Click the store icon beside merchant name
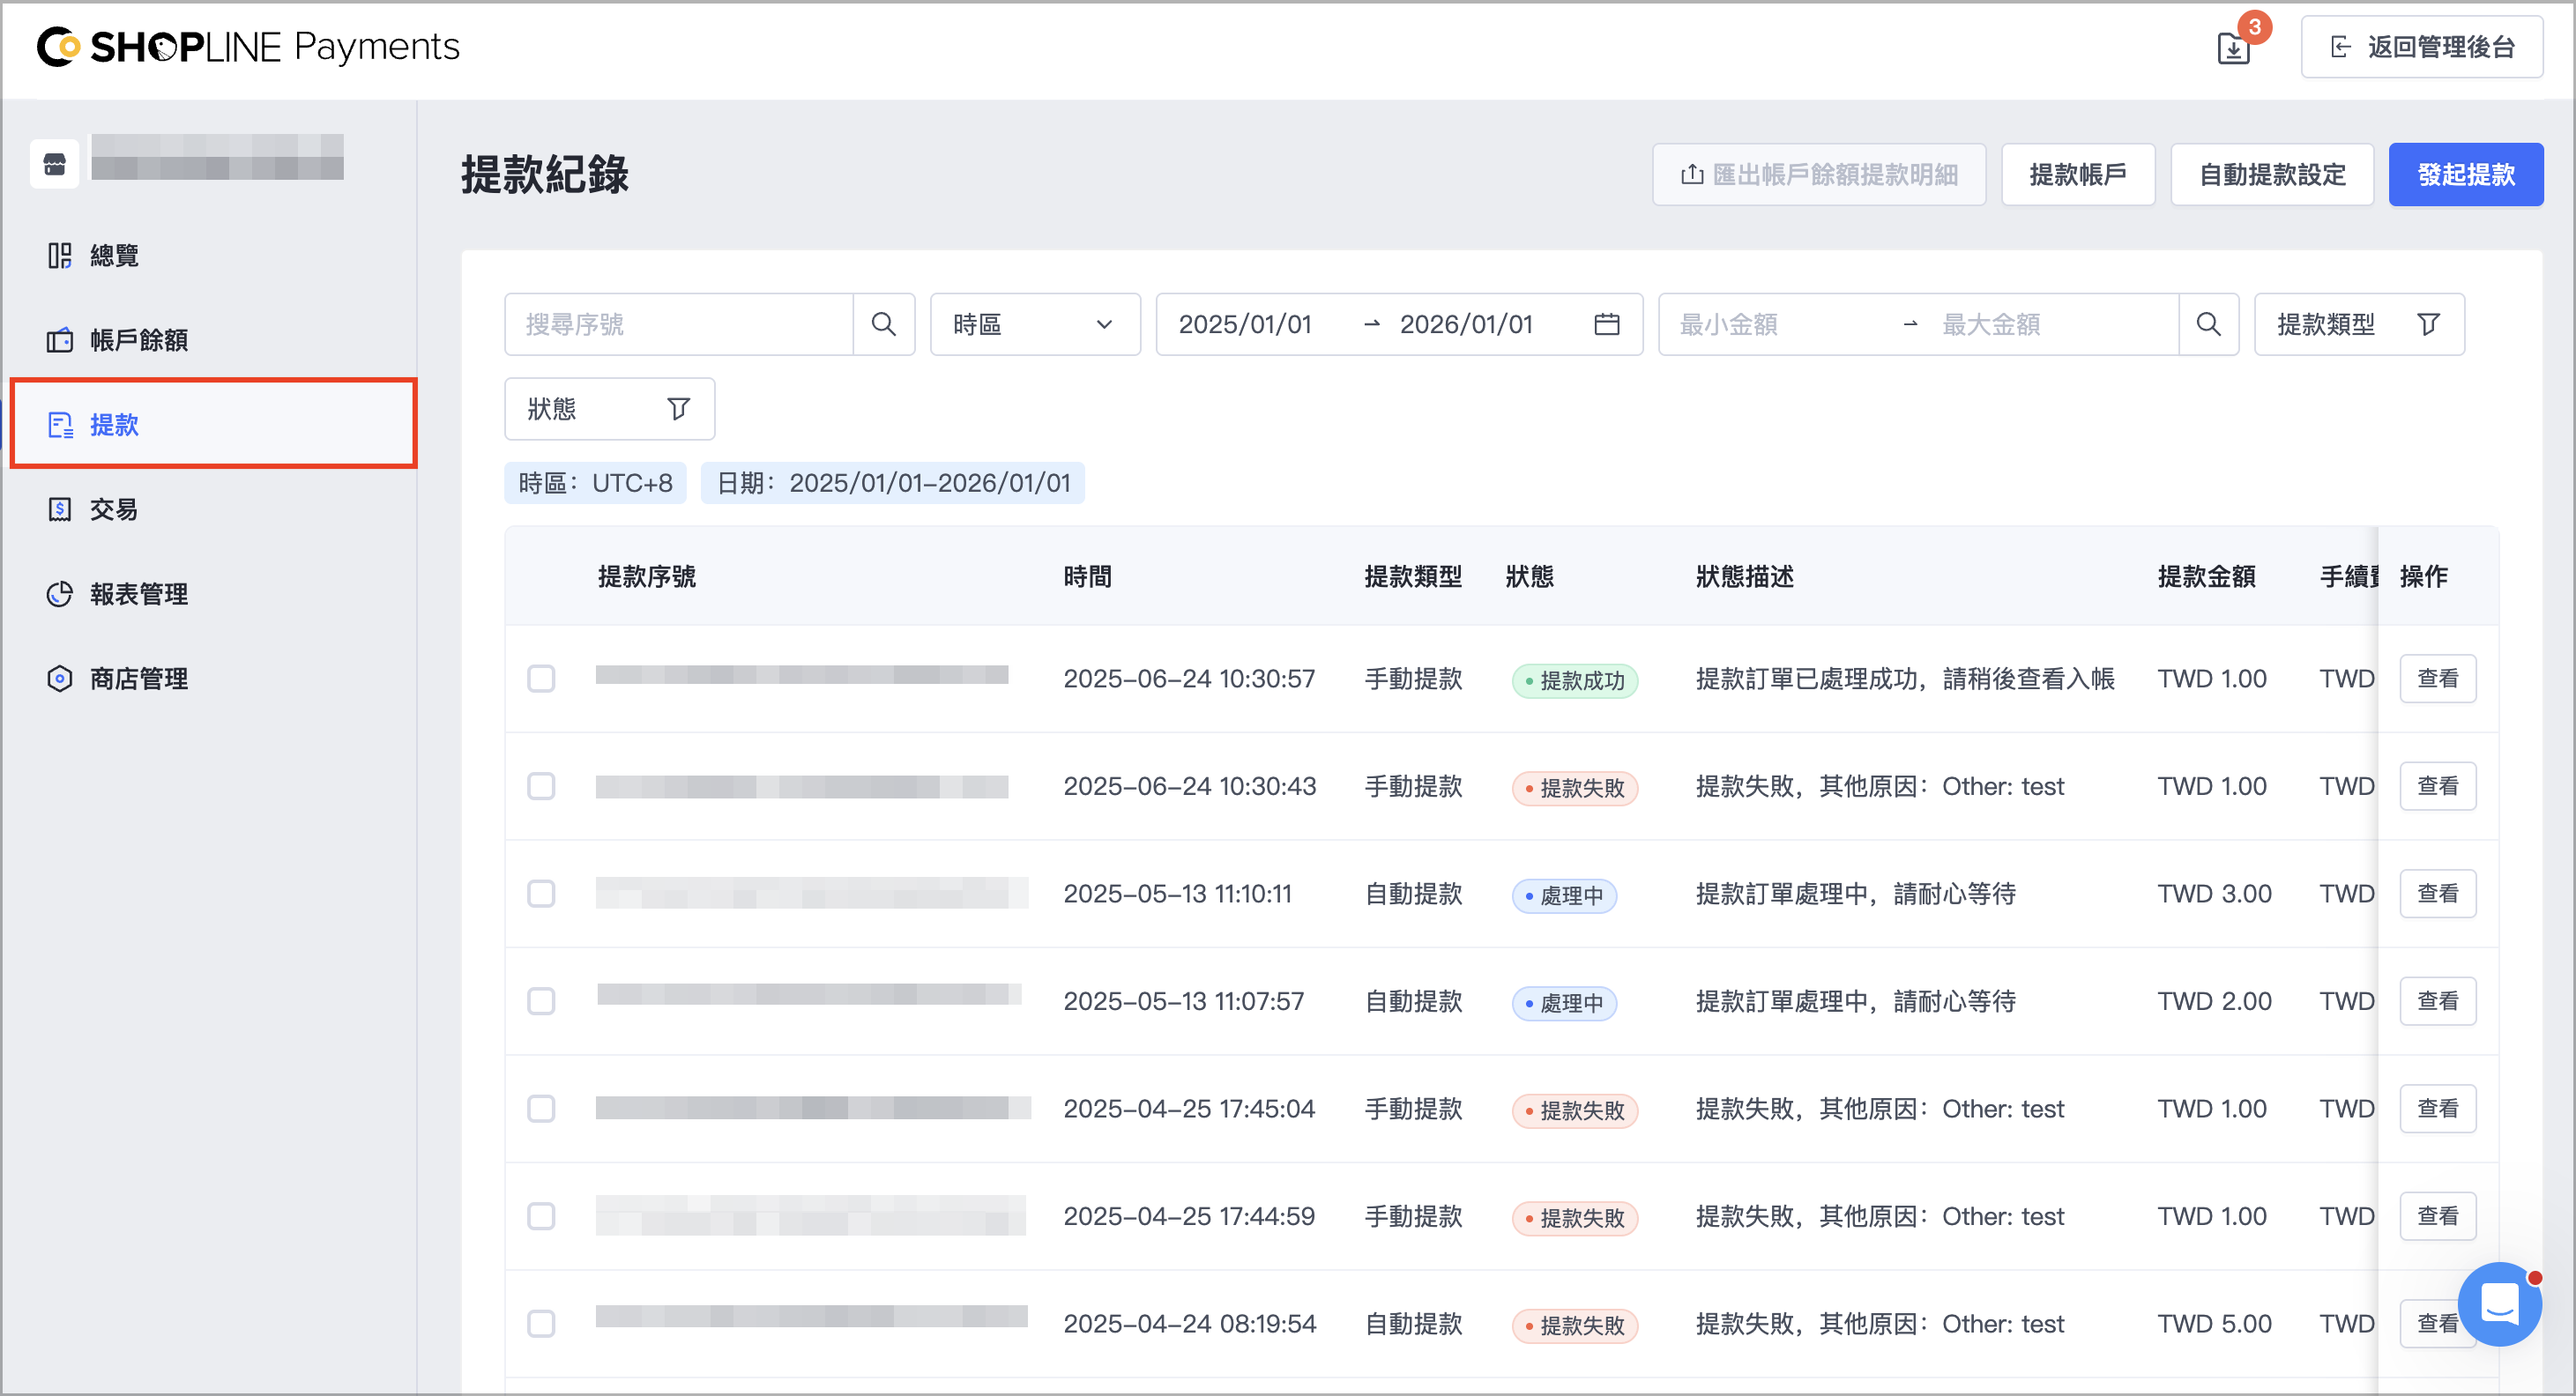2576x1396 pixels. pos(55,163)
